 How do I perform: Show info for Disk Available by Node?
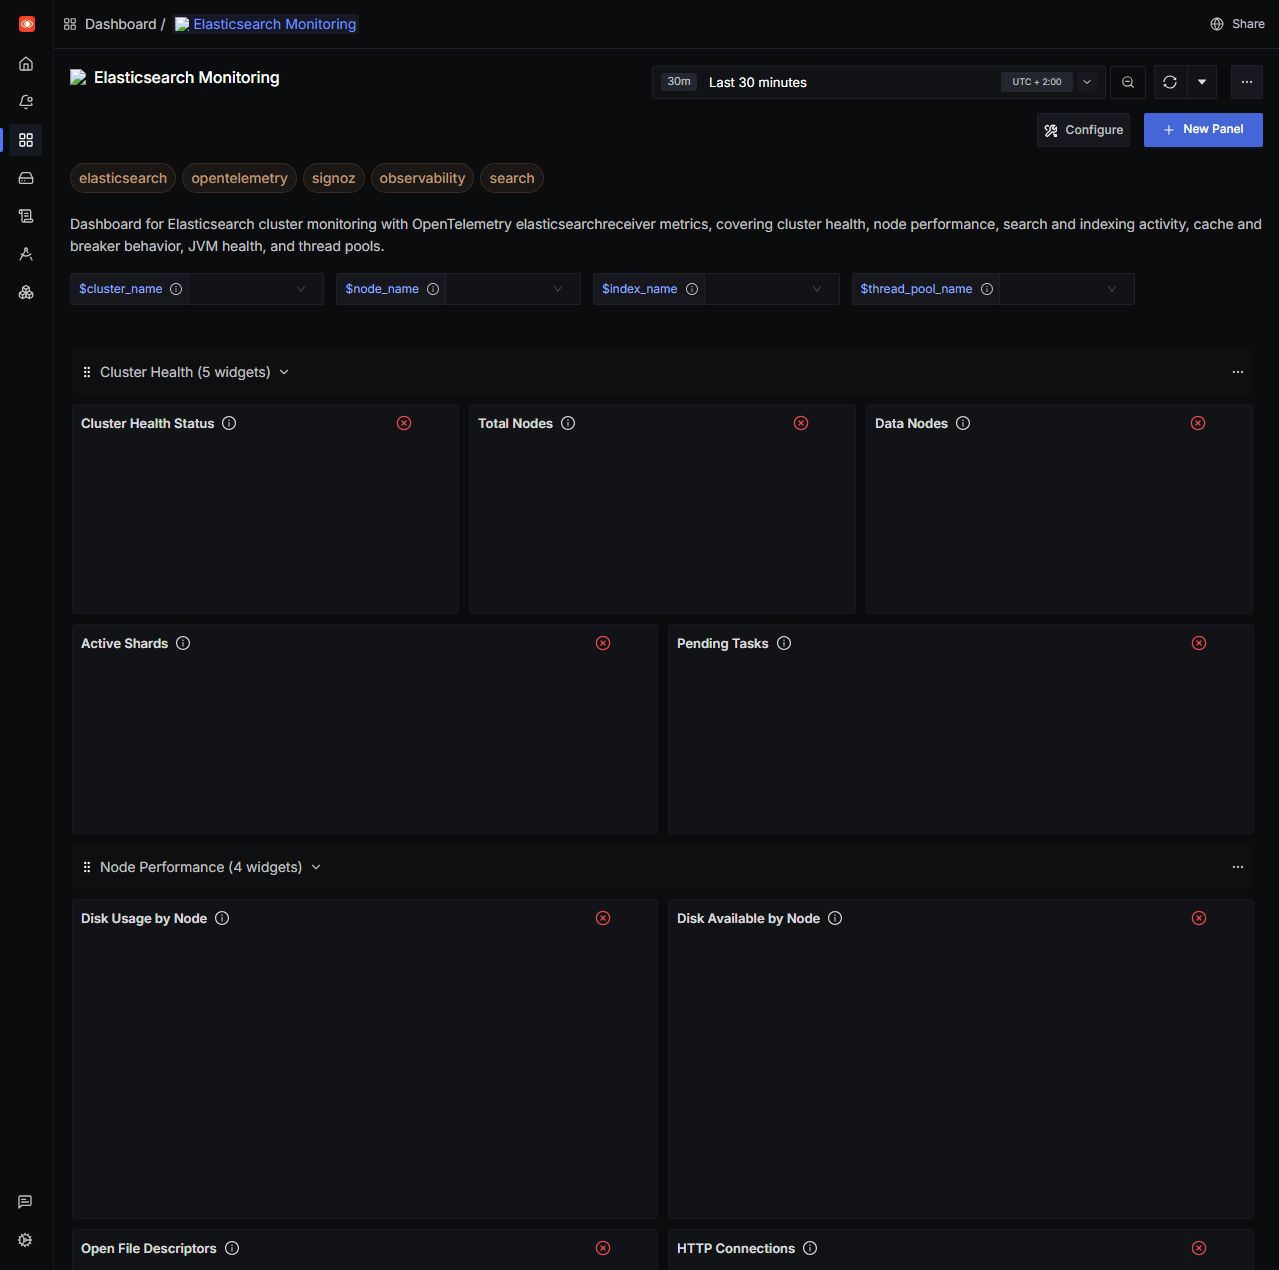click(835, 918)
